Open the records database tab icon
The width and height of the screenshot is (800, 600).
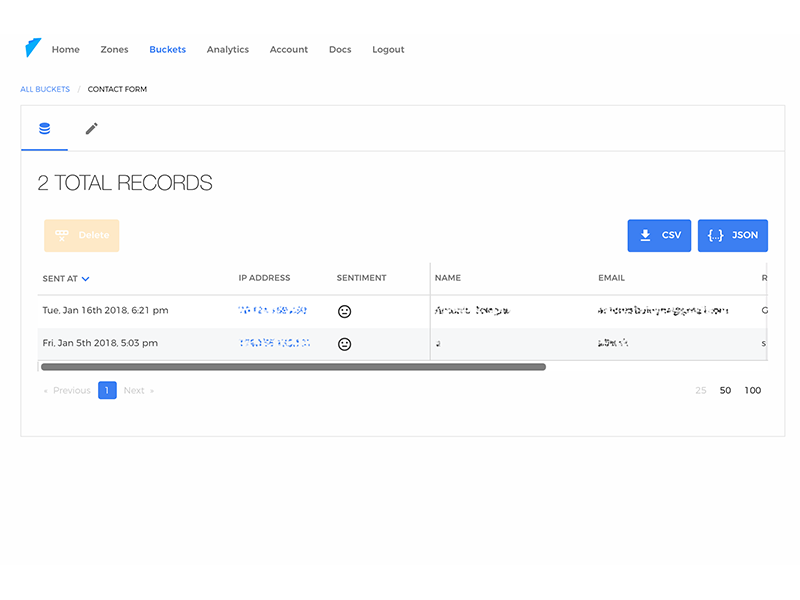[44, 129]
